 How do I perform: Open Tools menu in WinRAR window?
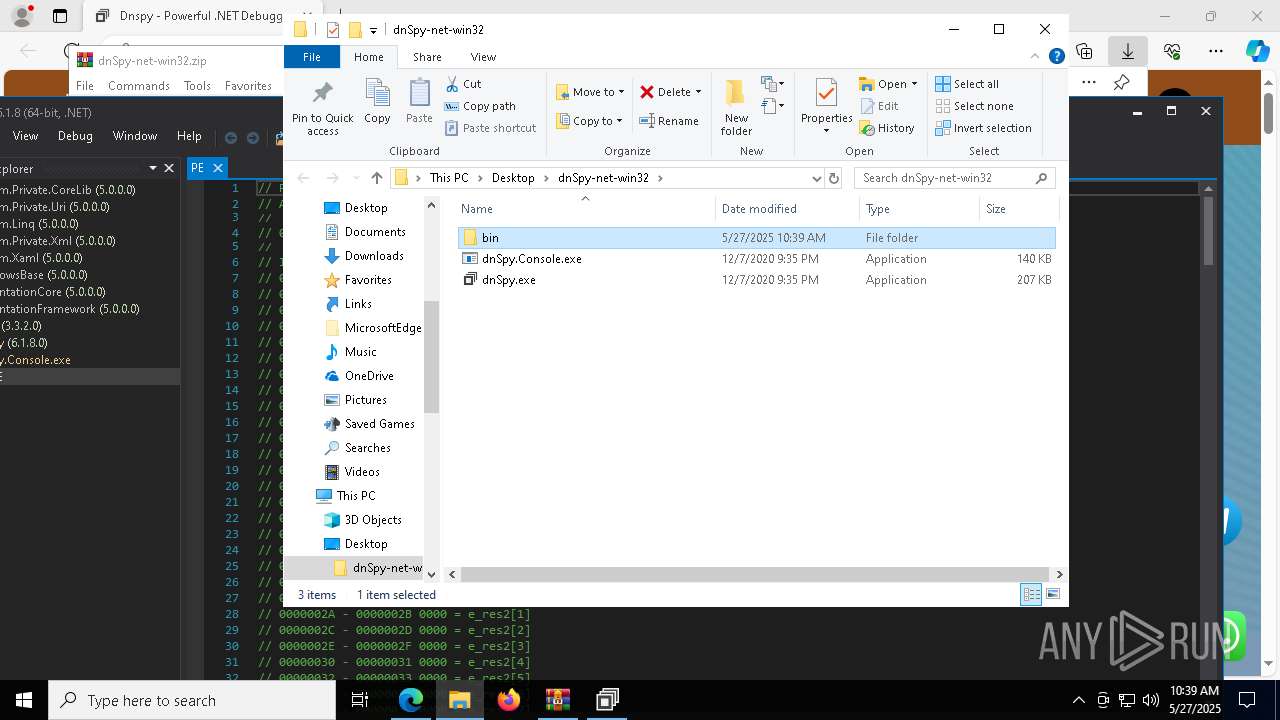click(x=197, y=86)
